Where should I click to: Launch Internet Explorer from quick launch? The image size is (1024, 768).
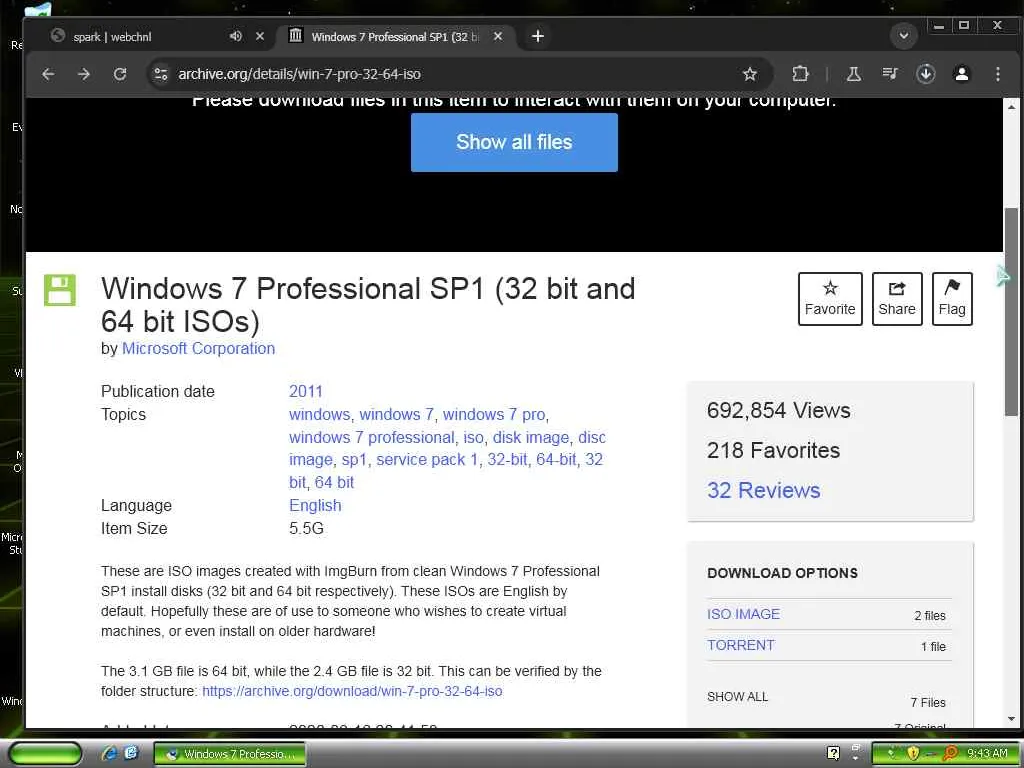(x=109, y=754)
